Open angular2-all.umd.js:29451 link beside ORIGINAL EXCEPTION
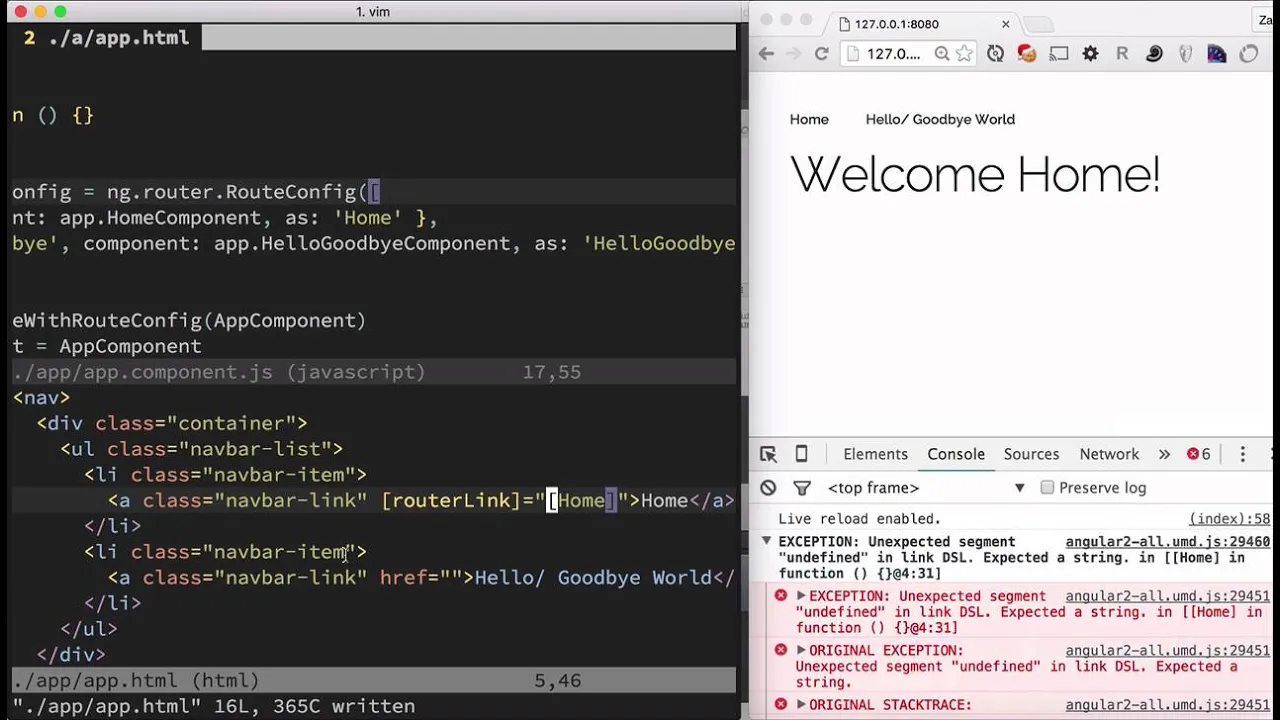Viewport: 1280px width, 720px height. click(x=1167, y=650)
